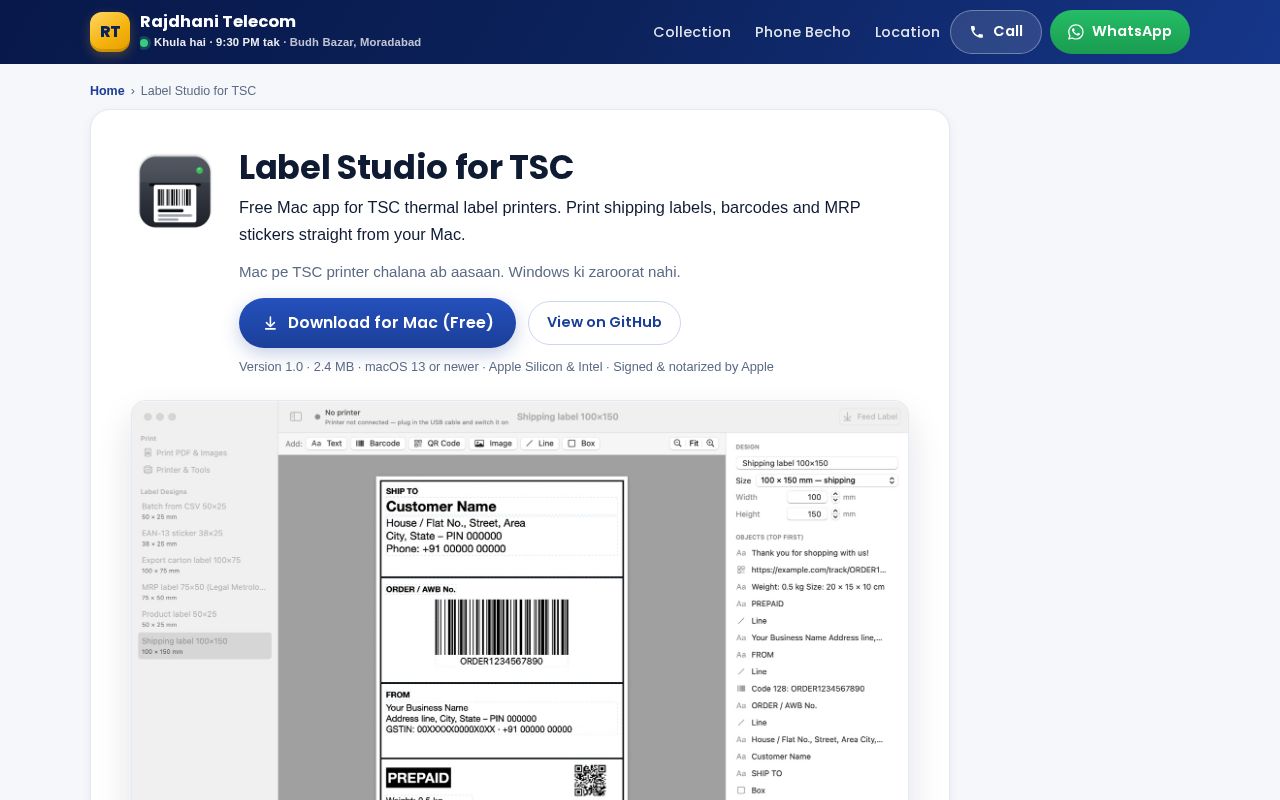
Task: Toggle the sidebar icon in the app screenshot
Action: [296, 416]
